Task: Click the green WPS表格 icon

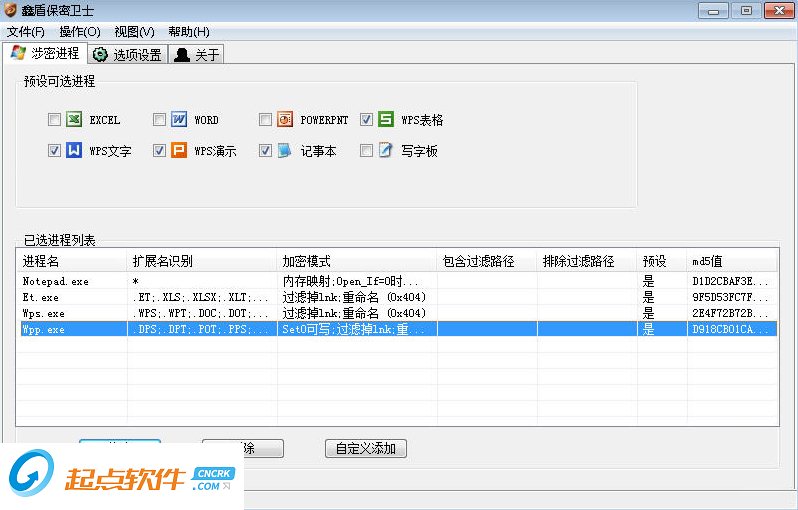Action: (386, 119)
